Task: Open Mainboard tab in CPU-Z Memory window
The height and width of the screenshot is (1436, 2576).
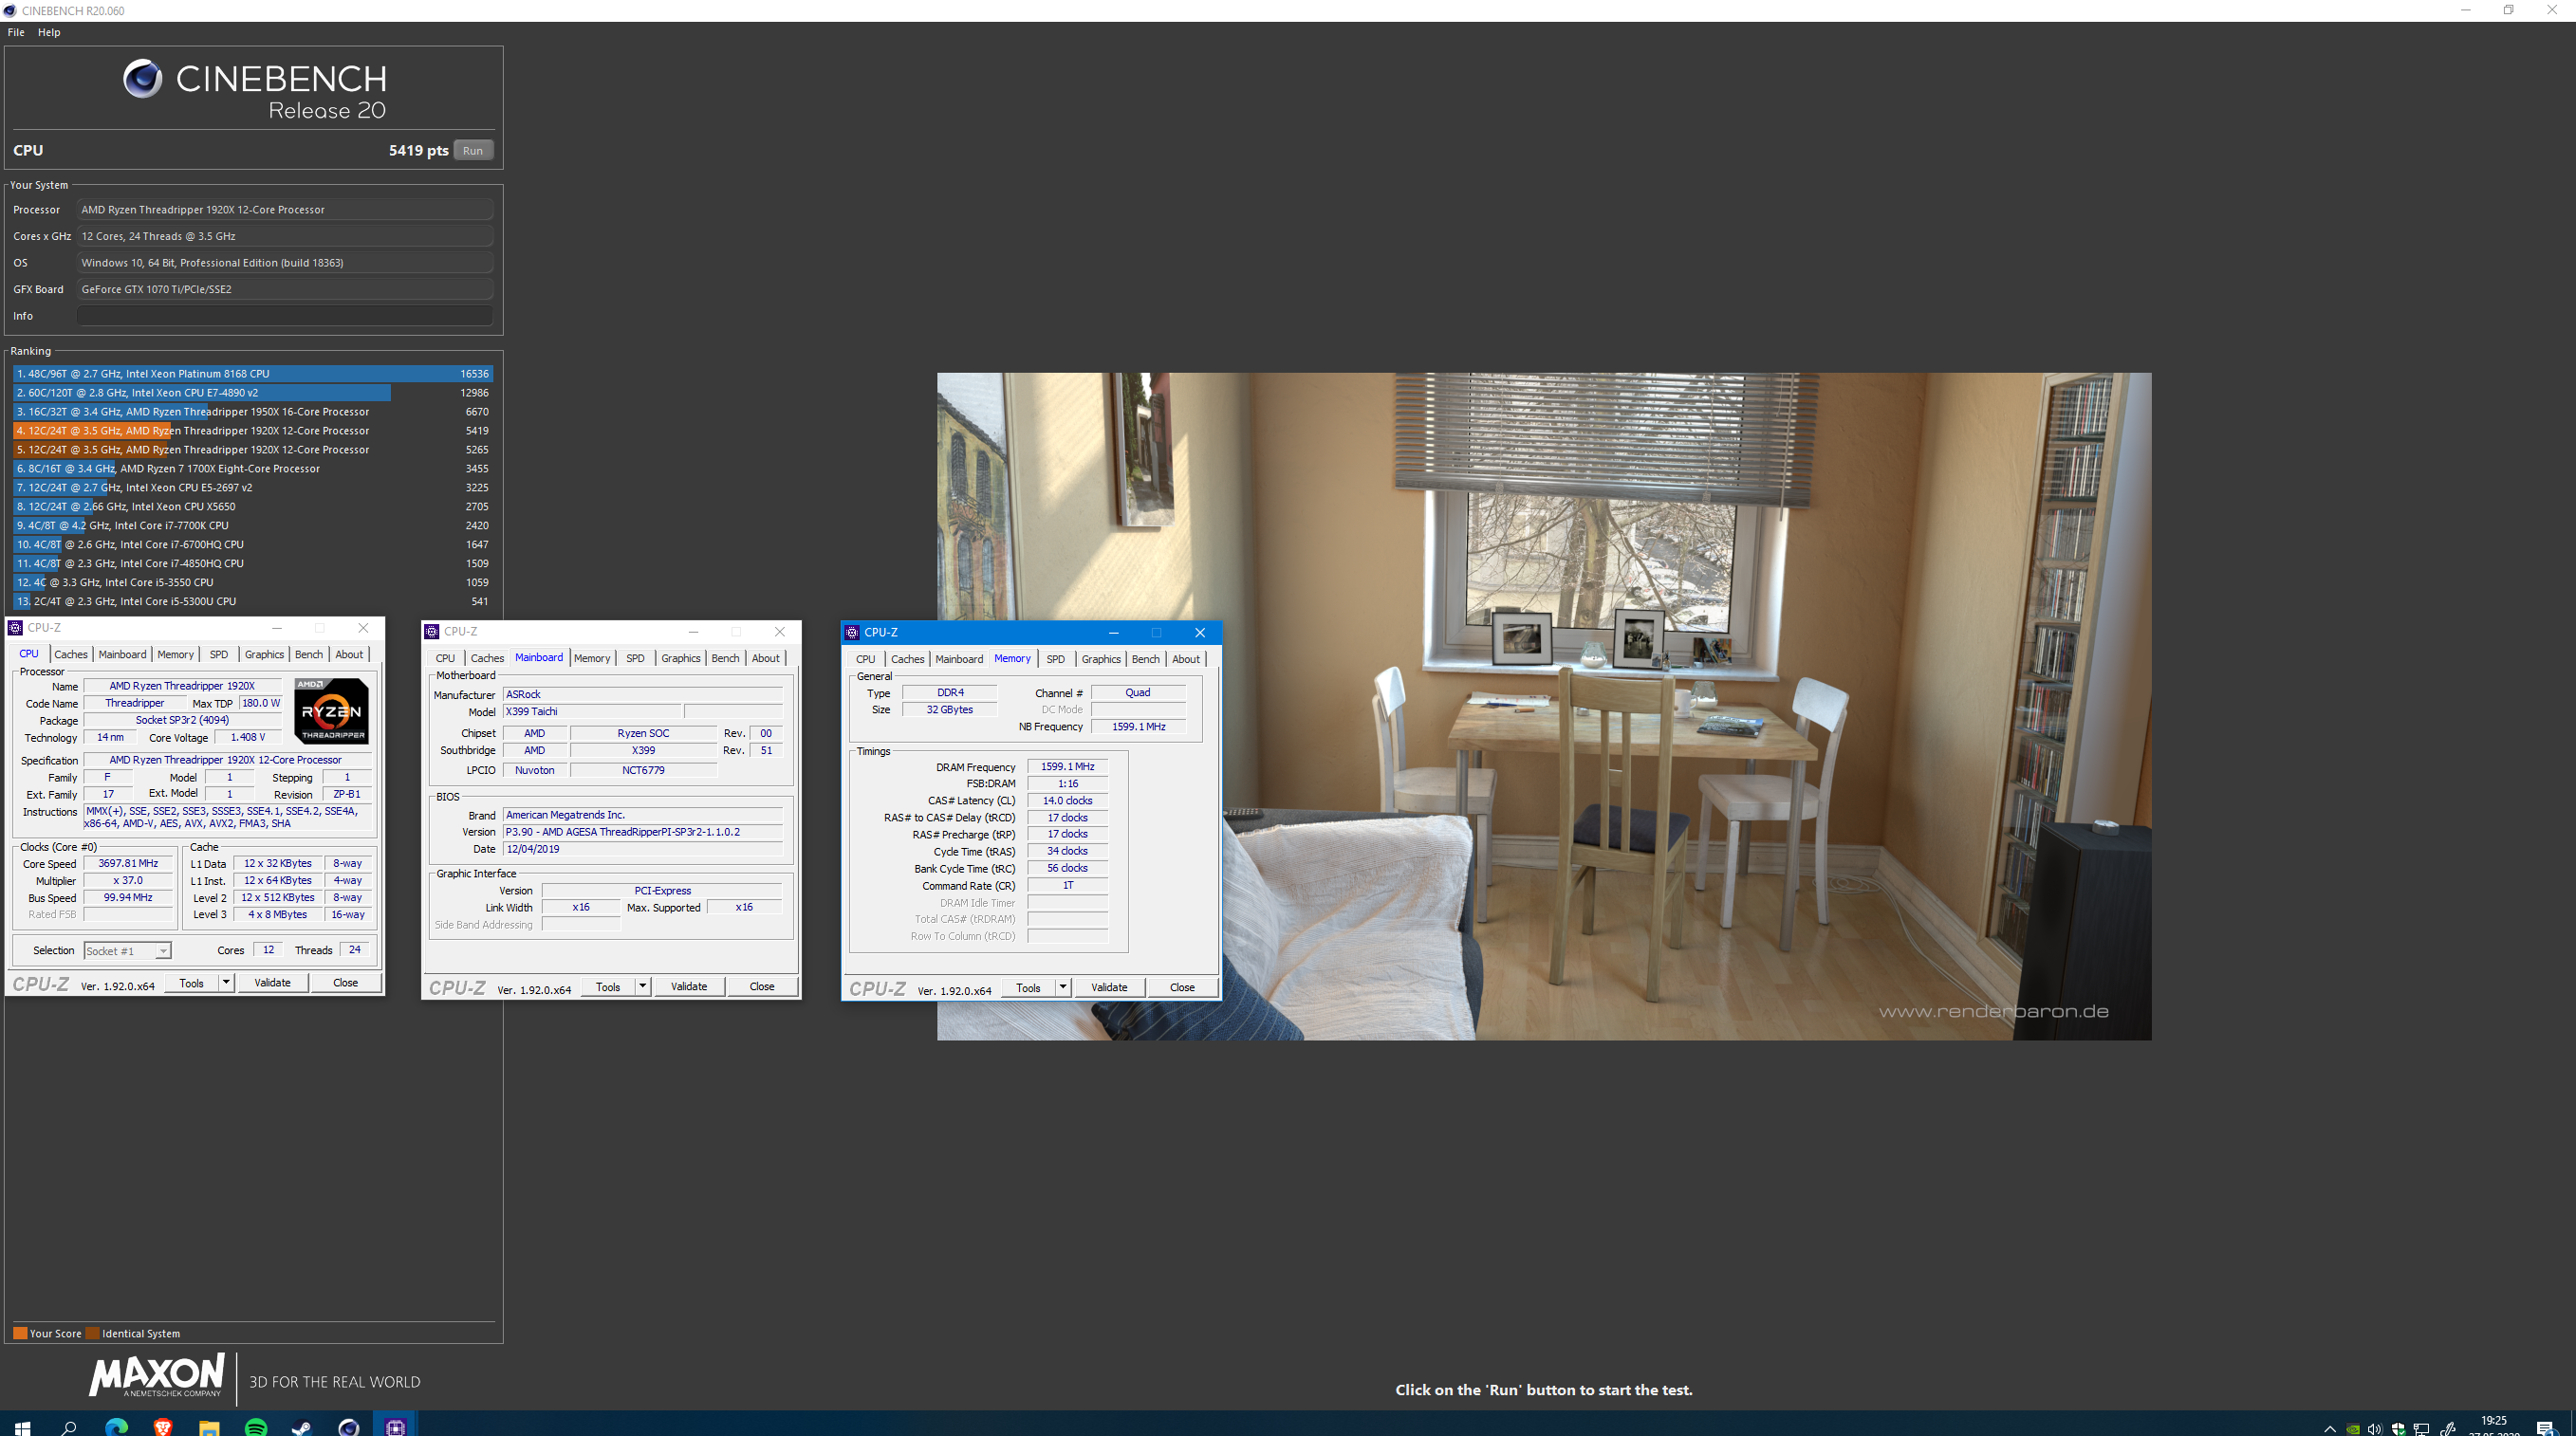Action: click(x=959, y=659)
